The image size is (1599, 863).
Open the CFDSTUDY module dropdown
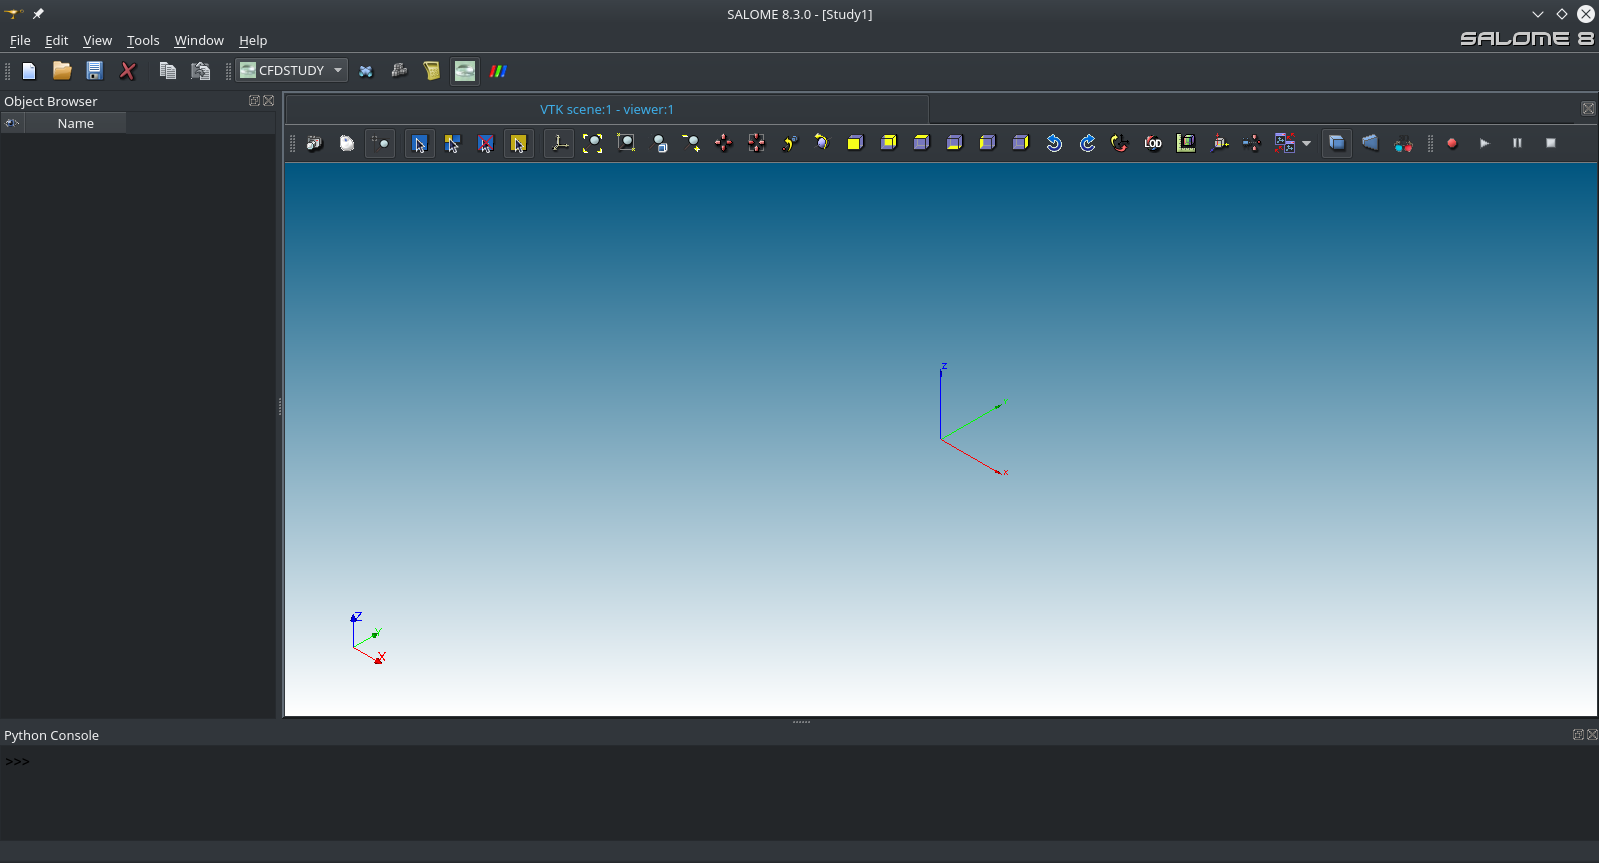click(292, 71)
